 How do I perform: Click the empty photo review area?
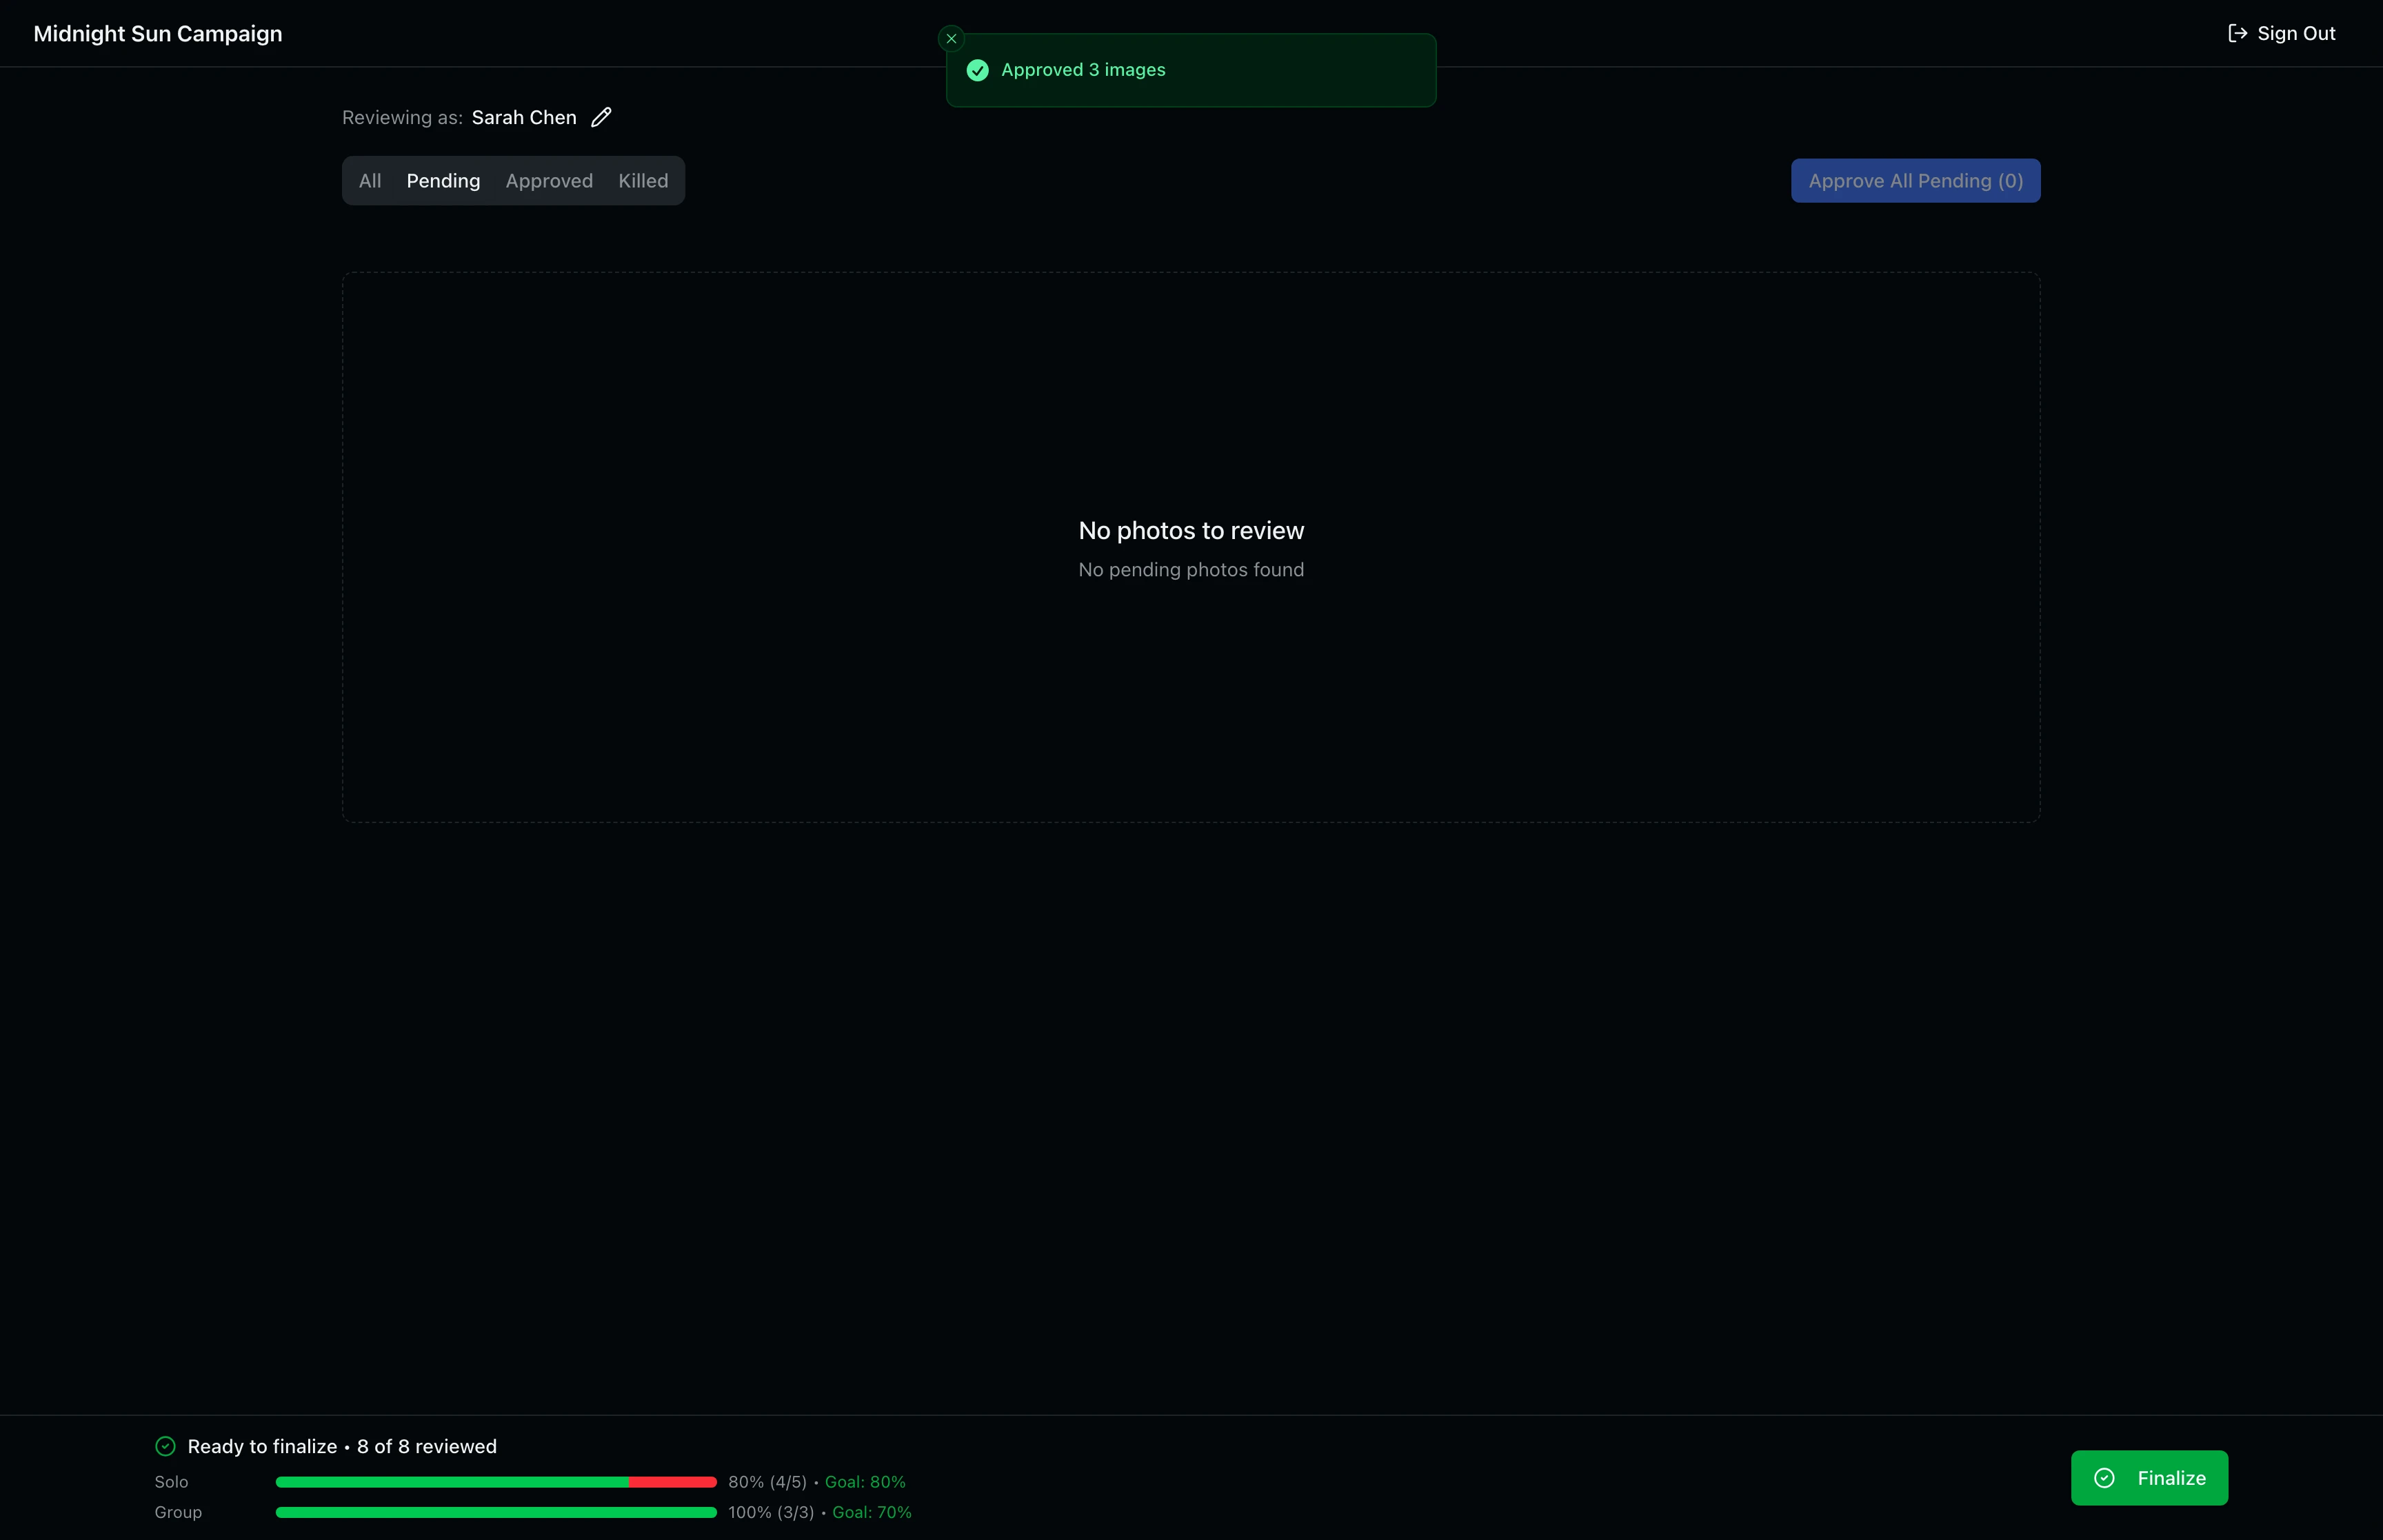[1190, 546]
